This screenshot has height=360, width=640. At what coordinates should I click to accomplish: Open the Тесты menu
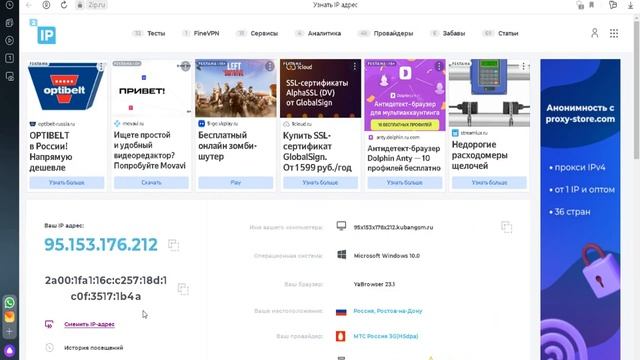point(156,33)
